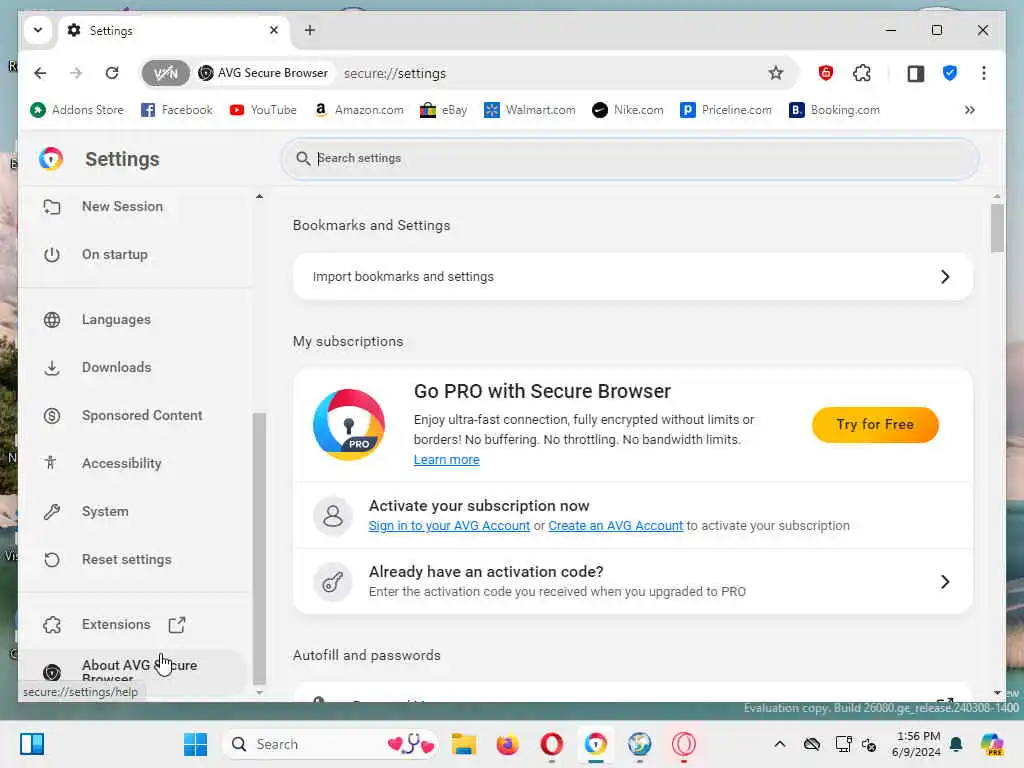Open the eBay bookmark
Viewport: 1024px width, 768px height.
[x=443, y=110]
